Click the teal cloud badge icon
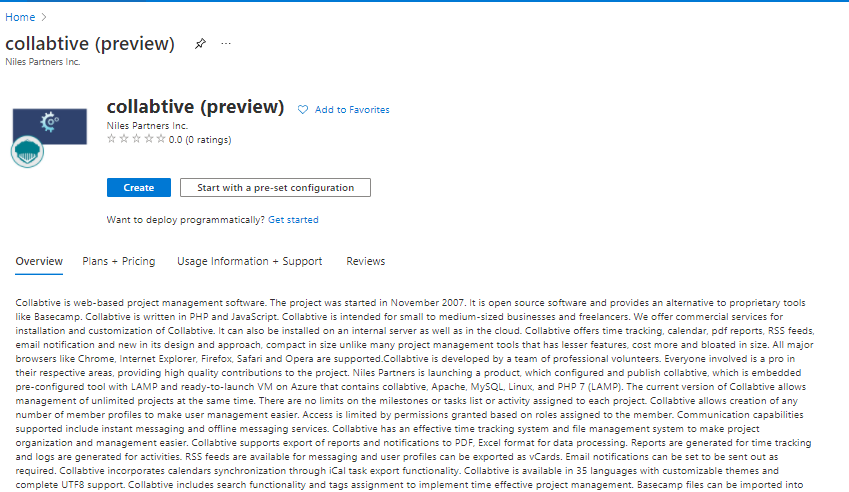Screen dimensions: 849x492 tap(27, 151)
